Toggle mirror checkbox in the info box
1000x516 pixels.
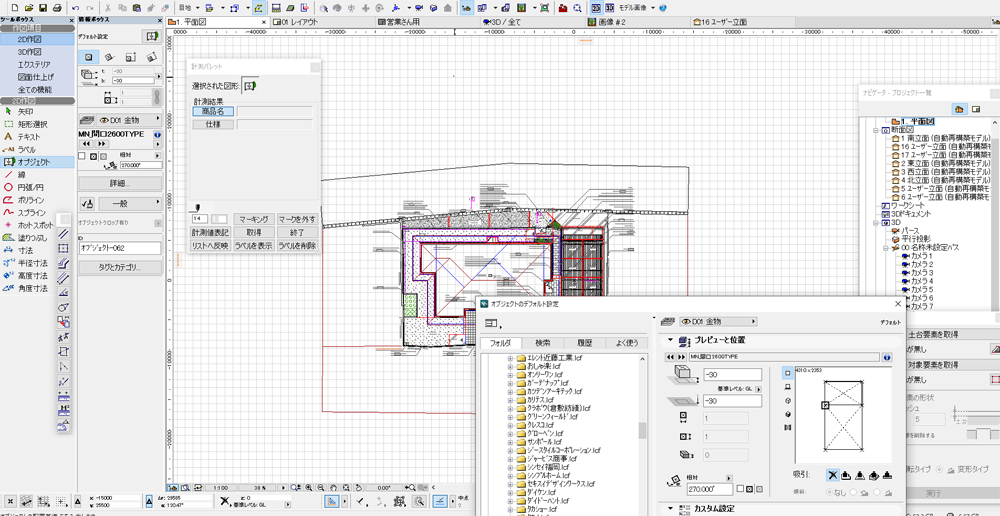(x=82, y=155)
